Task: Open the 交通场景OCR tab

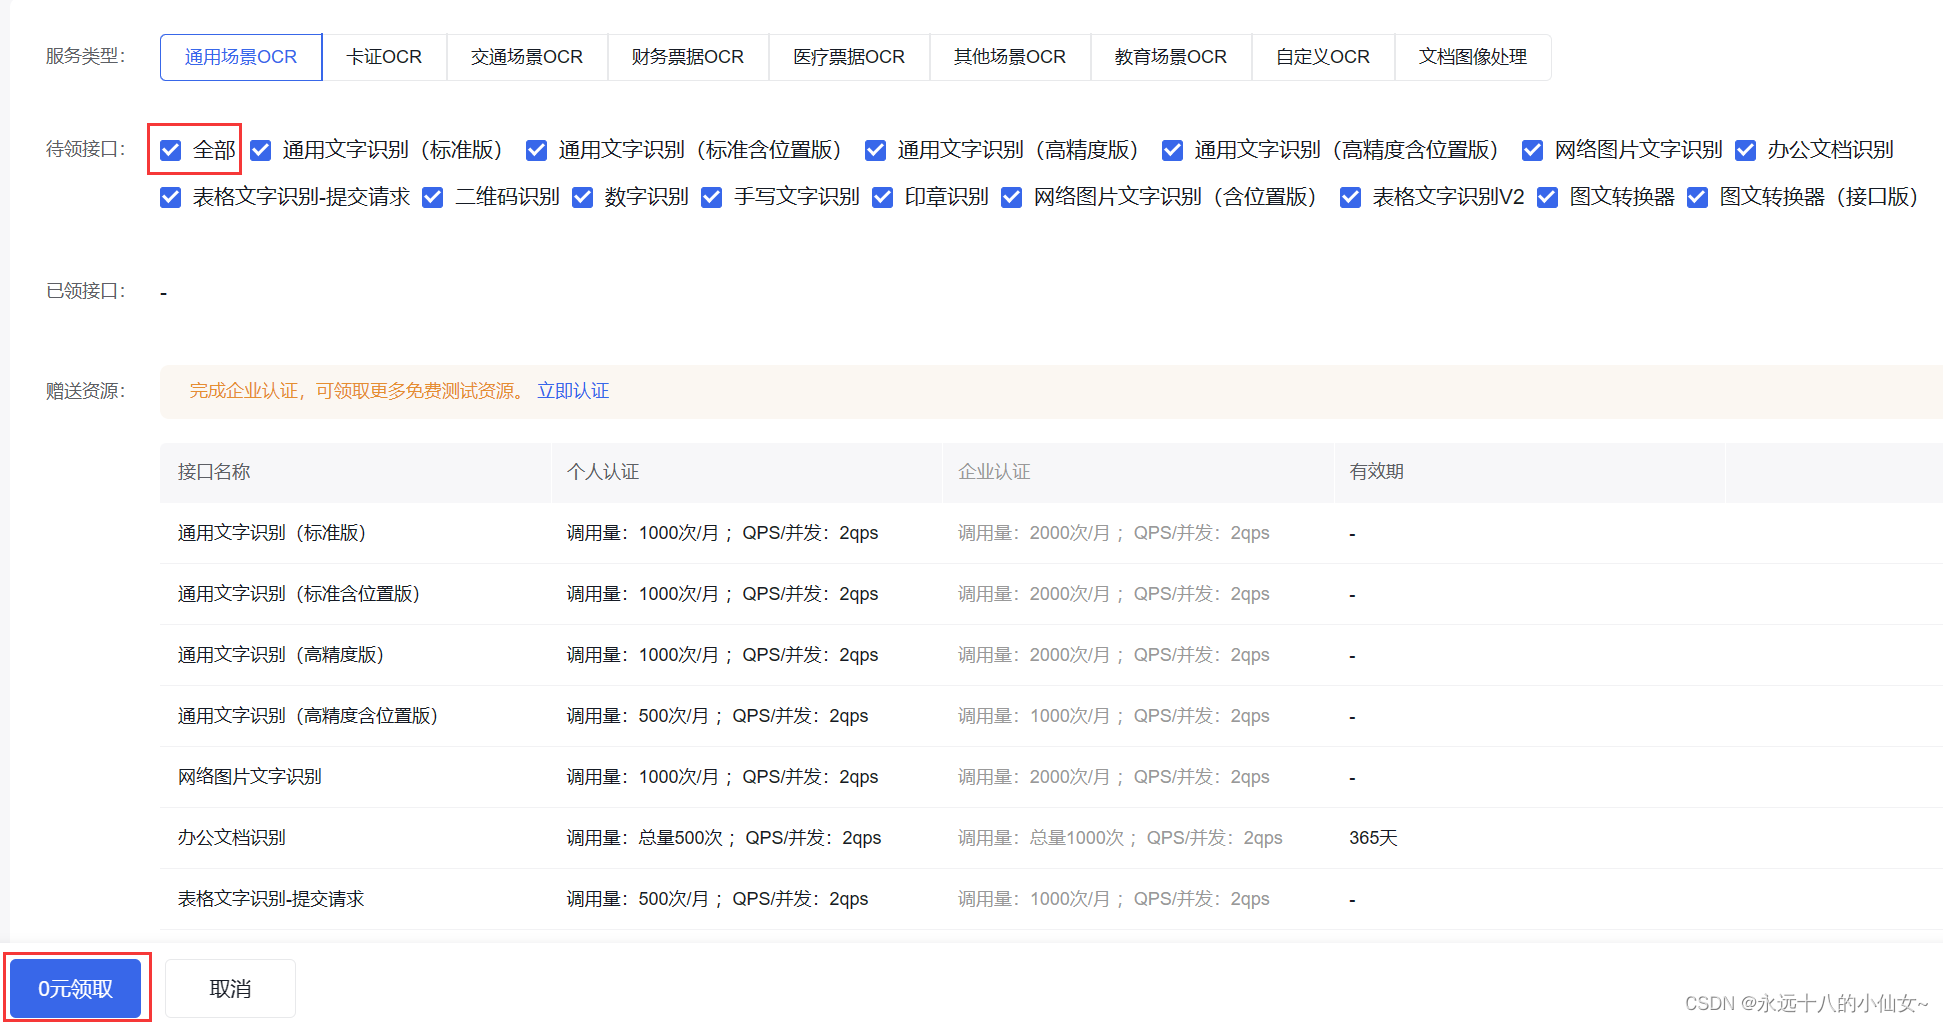Action: point(527,57)
